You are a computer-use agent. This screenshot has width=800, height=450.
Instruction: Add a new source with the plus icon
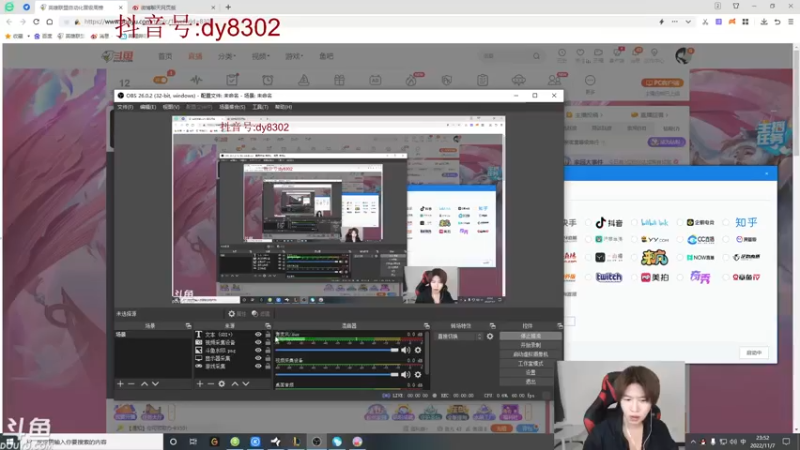click(199, 384)
